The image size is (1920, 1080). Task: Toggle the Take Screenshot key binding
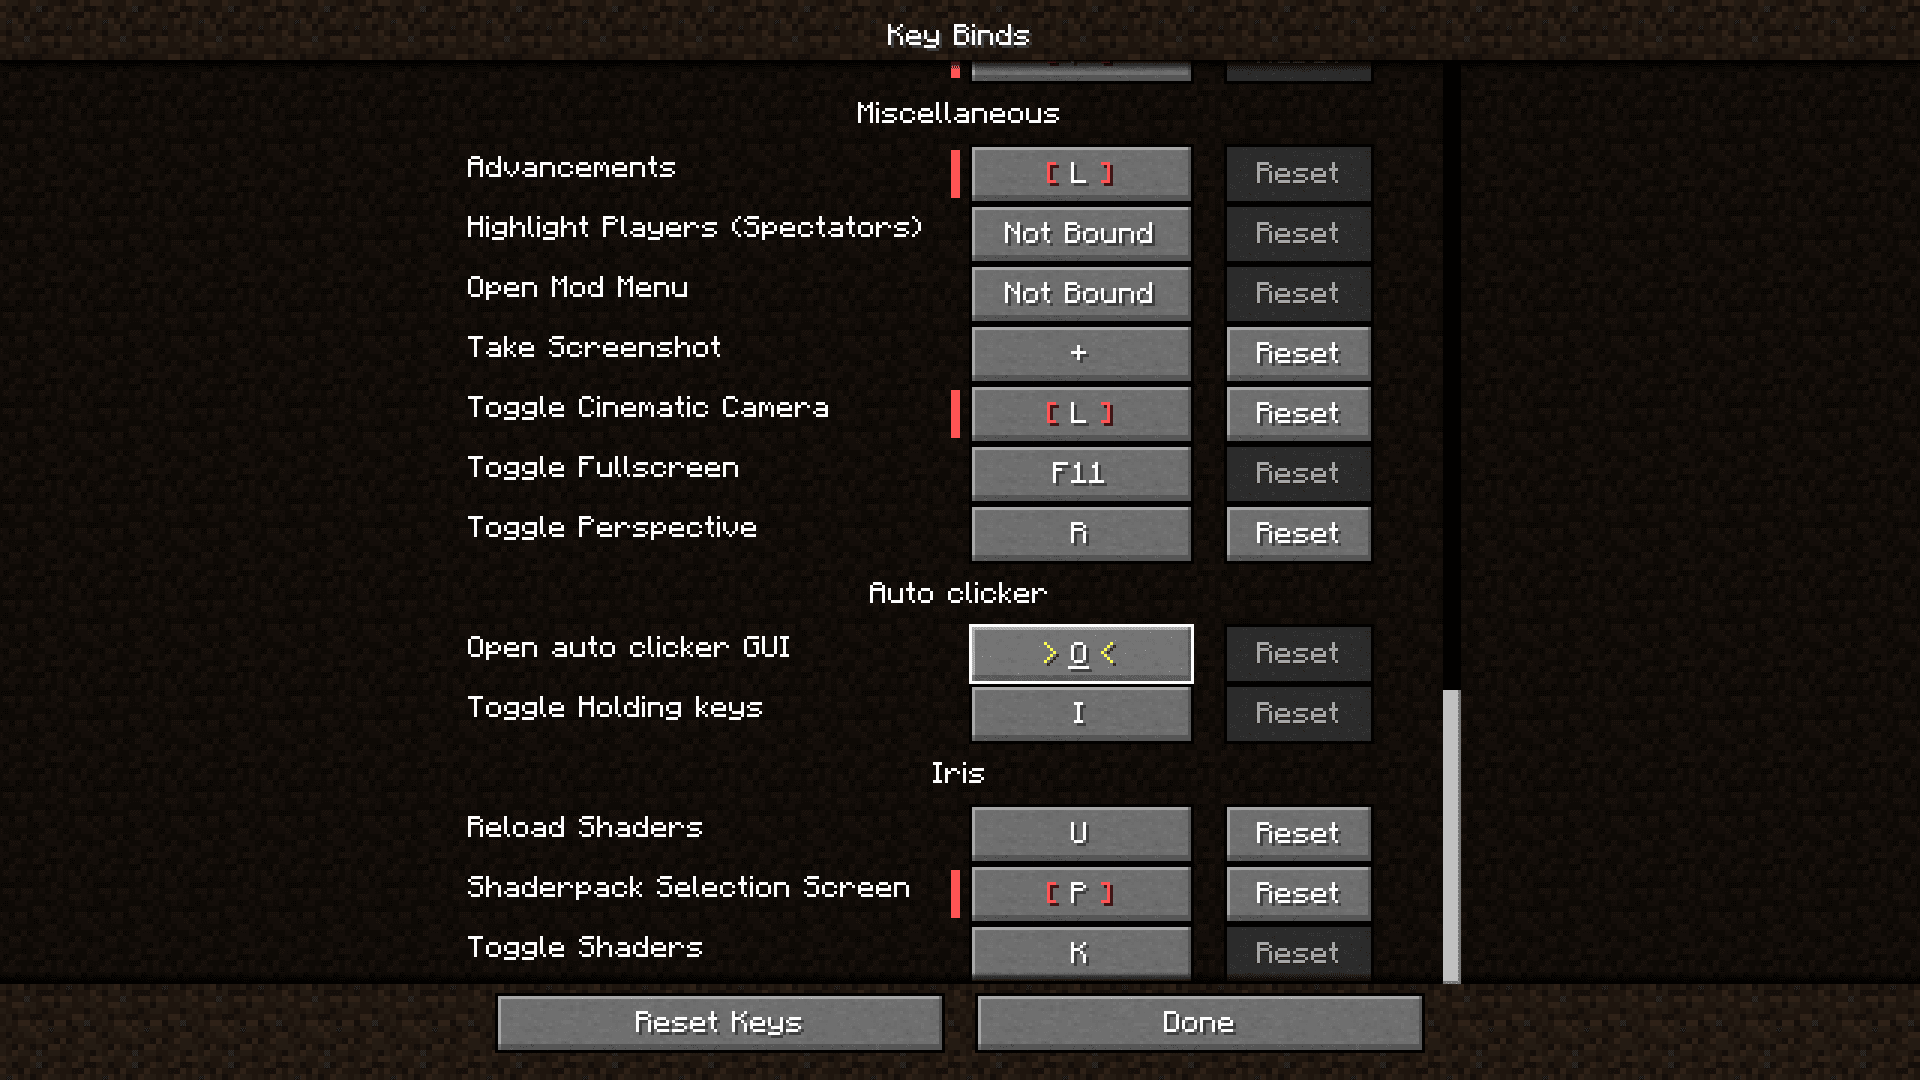click(x=1079, y=352)
